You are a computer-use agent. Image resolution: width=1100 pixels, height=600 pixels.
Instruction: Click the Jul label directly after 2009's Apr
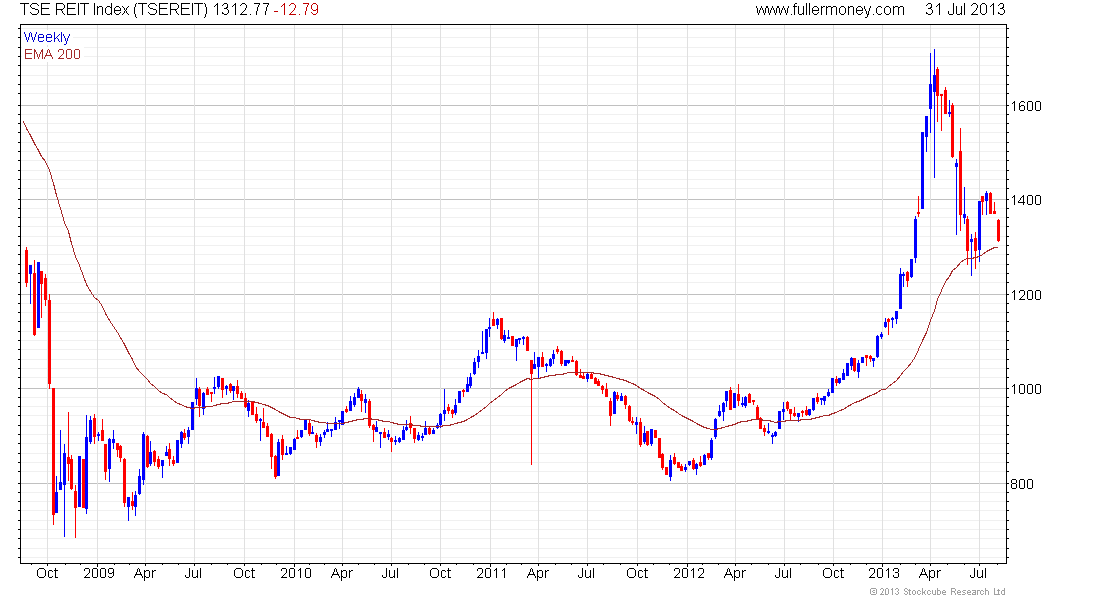tap(193, 573)
